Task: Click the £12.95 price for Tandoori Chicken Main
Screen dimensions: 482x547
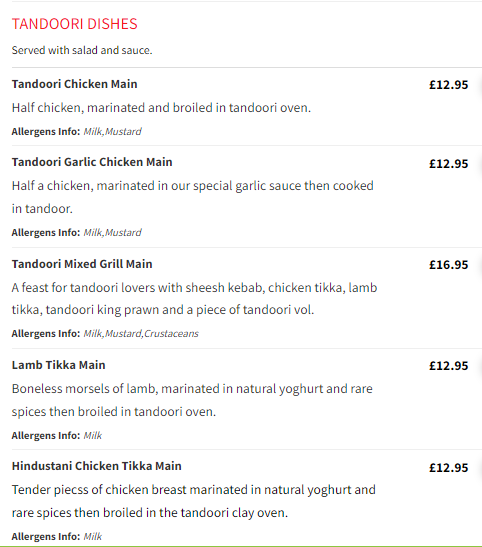Action: click(449, 85)
